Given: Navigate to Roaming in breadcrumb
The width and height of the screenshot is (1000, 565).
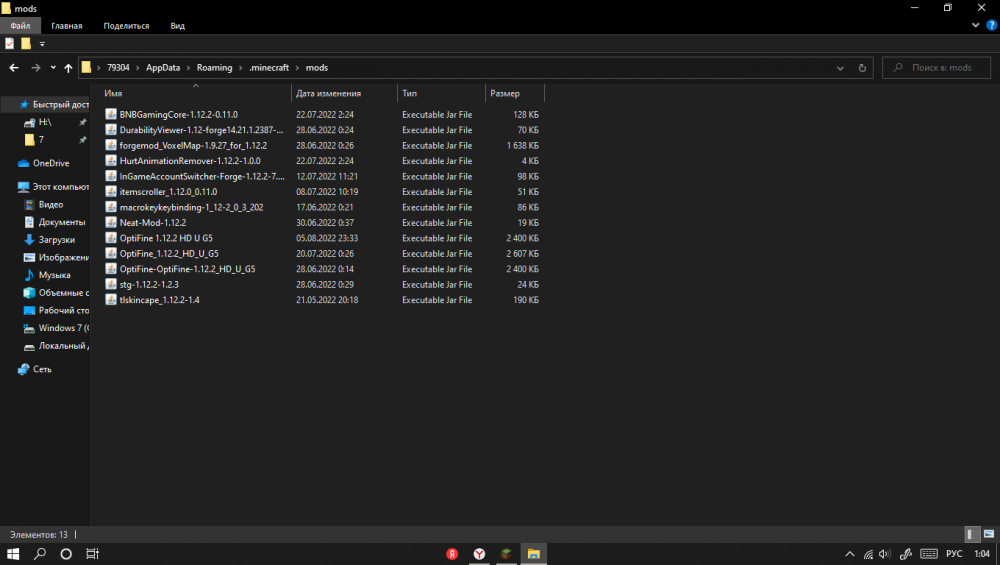Looking at the screenshot, I should tap(214, 68).
